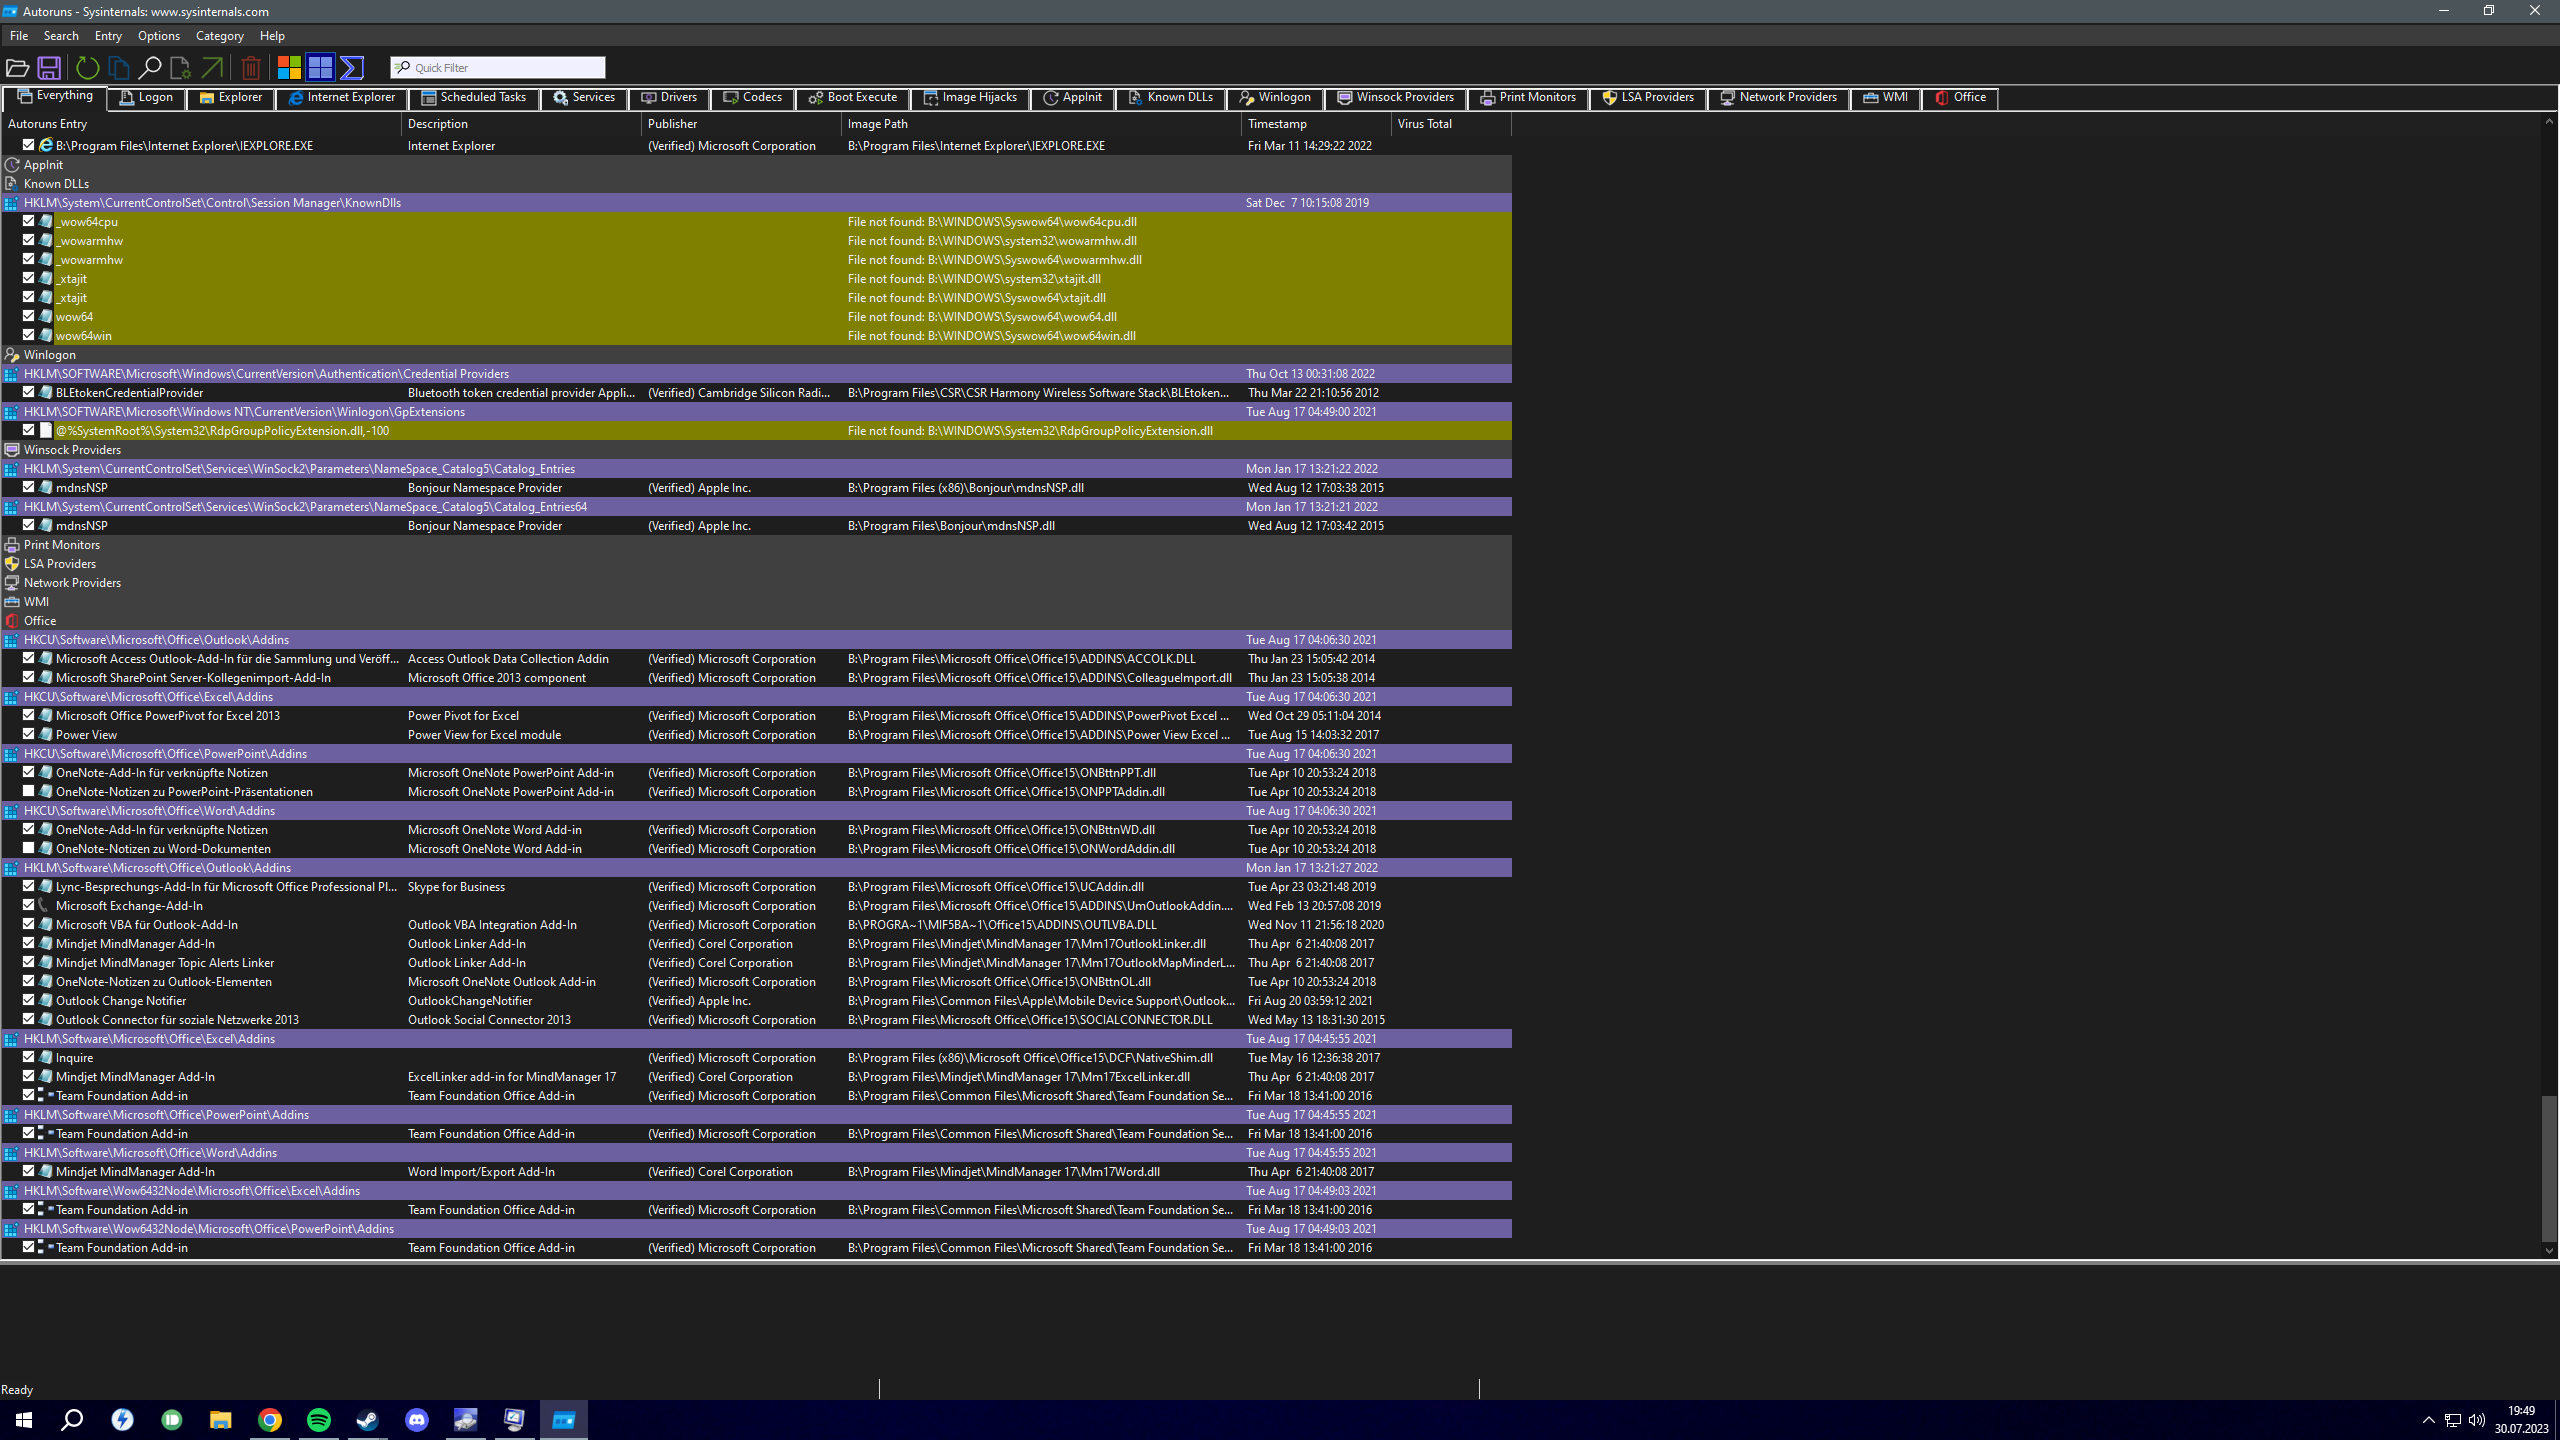
Task: Click the red Delete trash icon
Action: click(251, 68)
